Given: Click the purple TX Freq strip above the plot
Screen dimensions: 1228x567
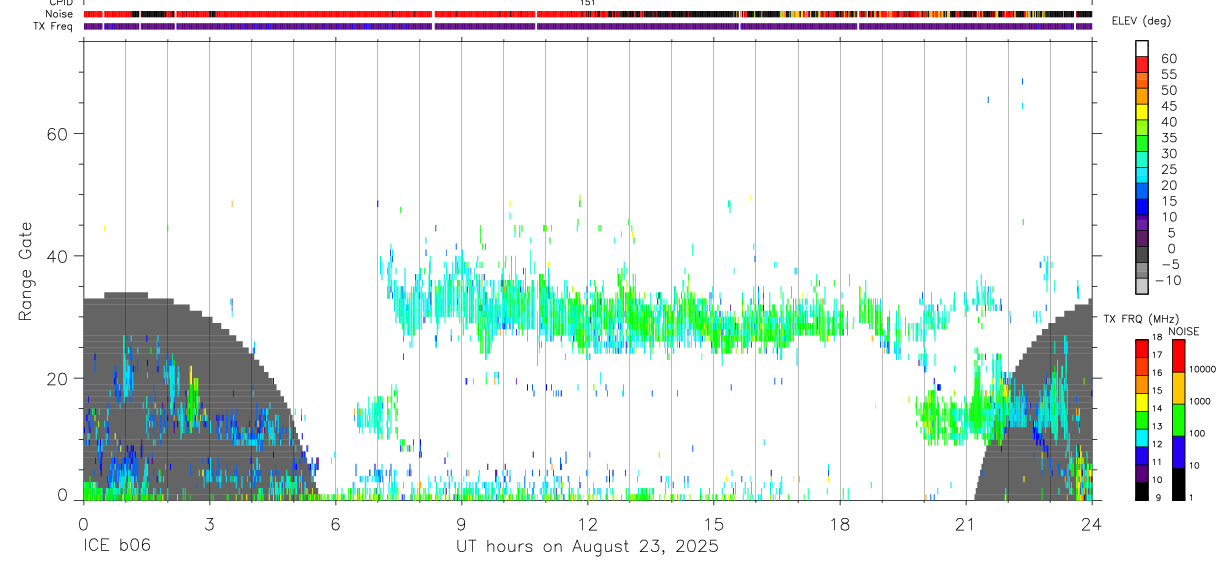Looking at the screenshot, I should coord(587,26).
